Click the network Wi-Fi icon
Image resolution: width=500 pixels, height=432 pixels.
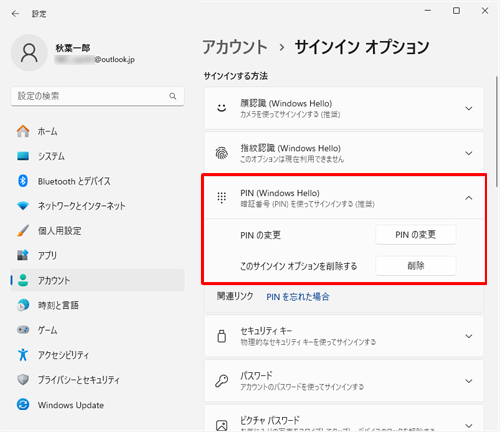23,206
